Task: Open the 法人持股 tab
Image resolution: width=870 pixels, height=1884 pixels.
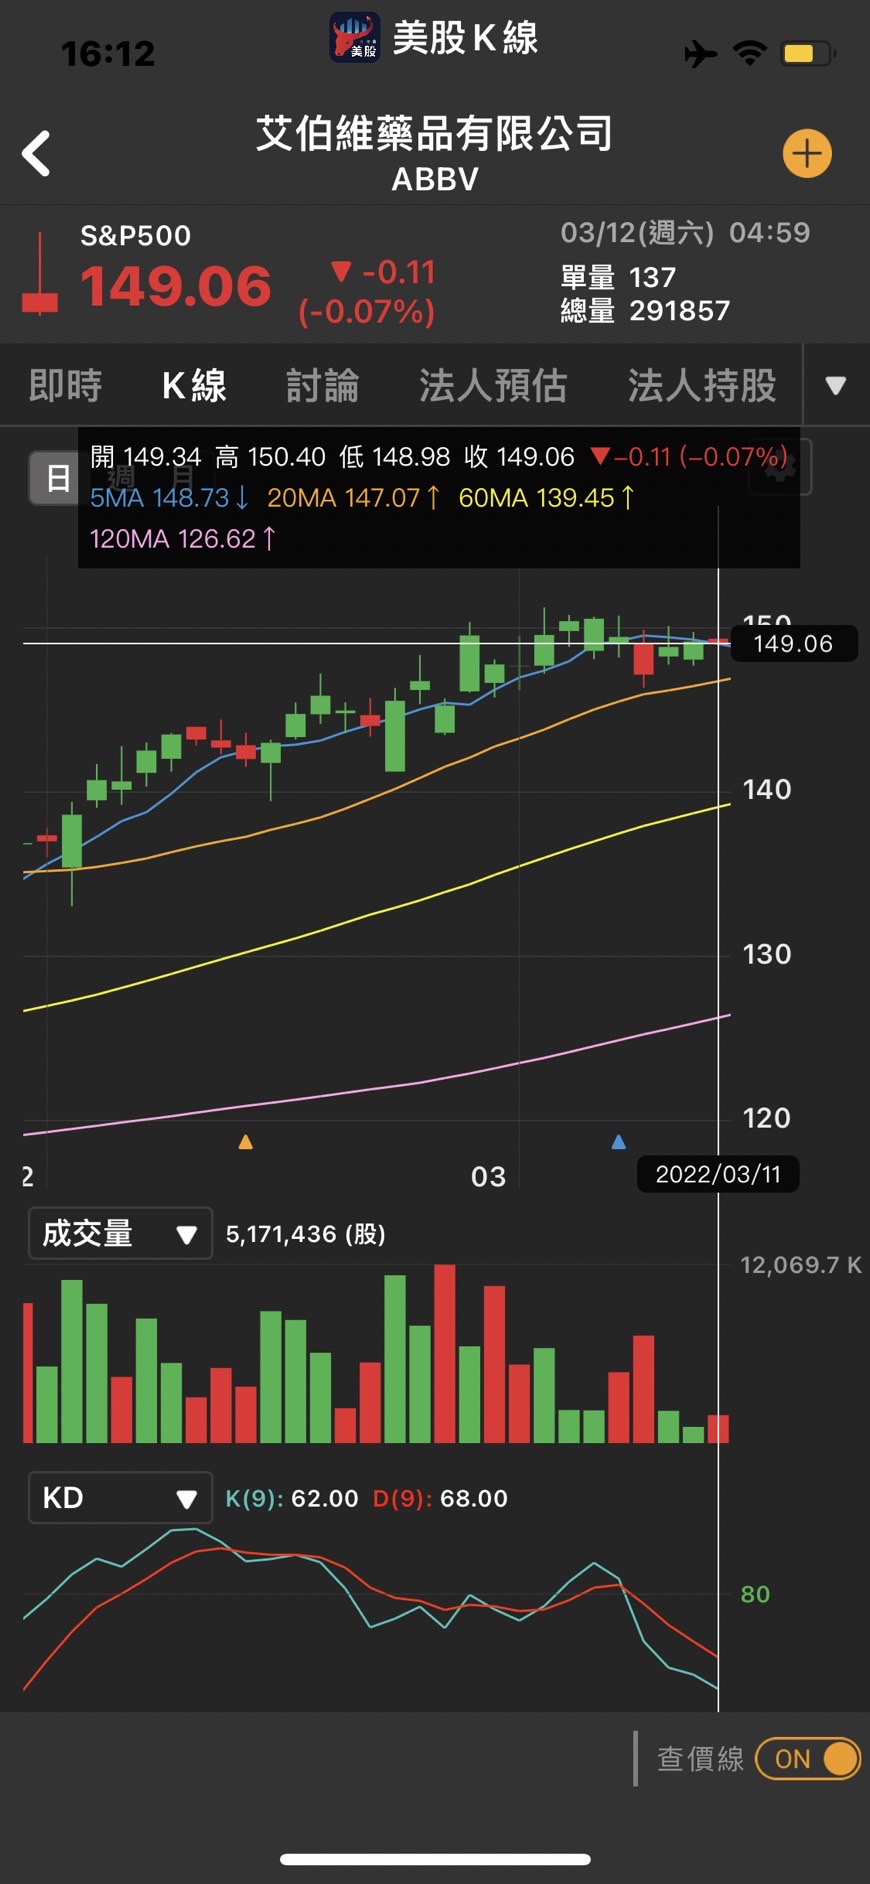Action: coord(702,386)
